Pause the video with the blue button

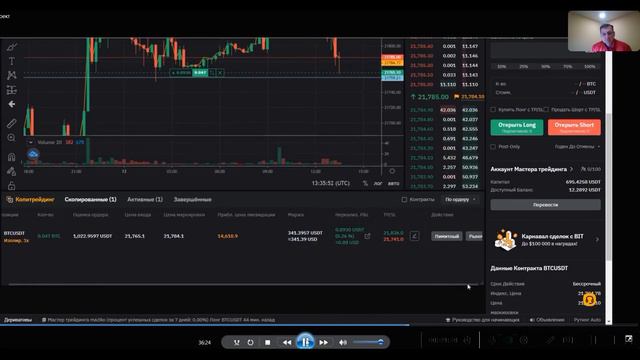click(x=305, y=342)
